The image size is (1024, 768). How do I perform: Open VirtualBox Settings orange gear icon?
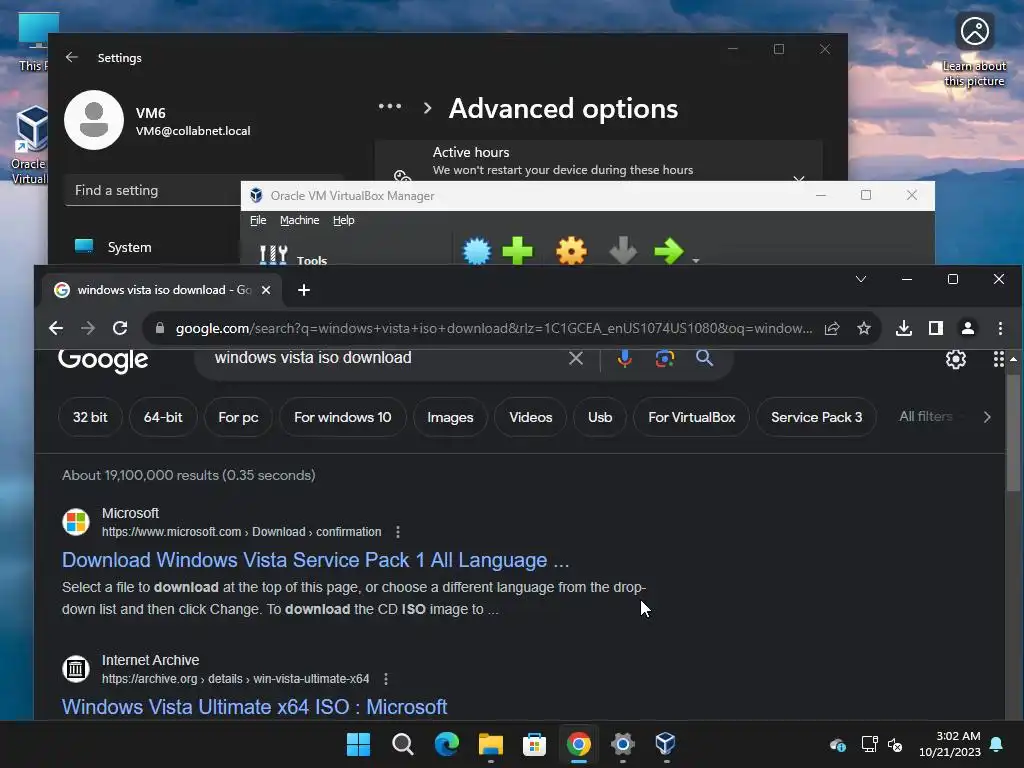(571, 251)
